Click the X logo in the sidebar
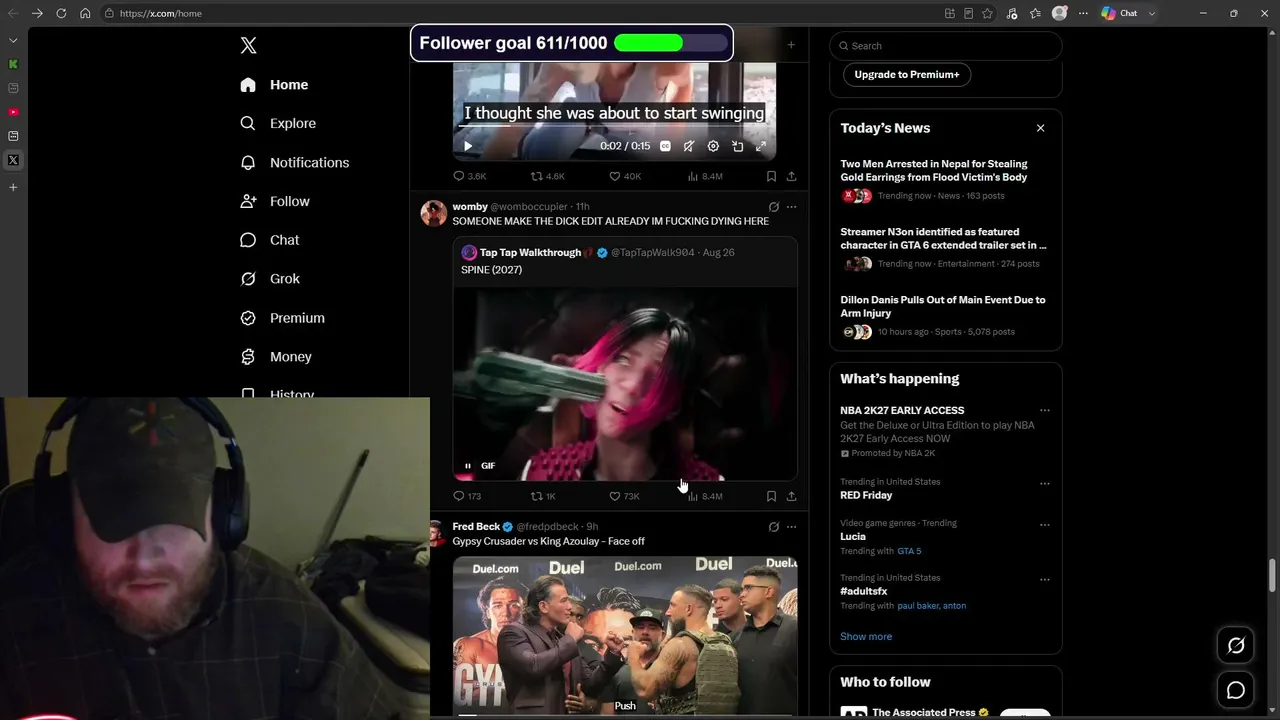Viewport: 1280px width, 720px height. [x=249, y=45]
